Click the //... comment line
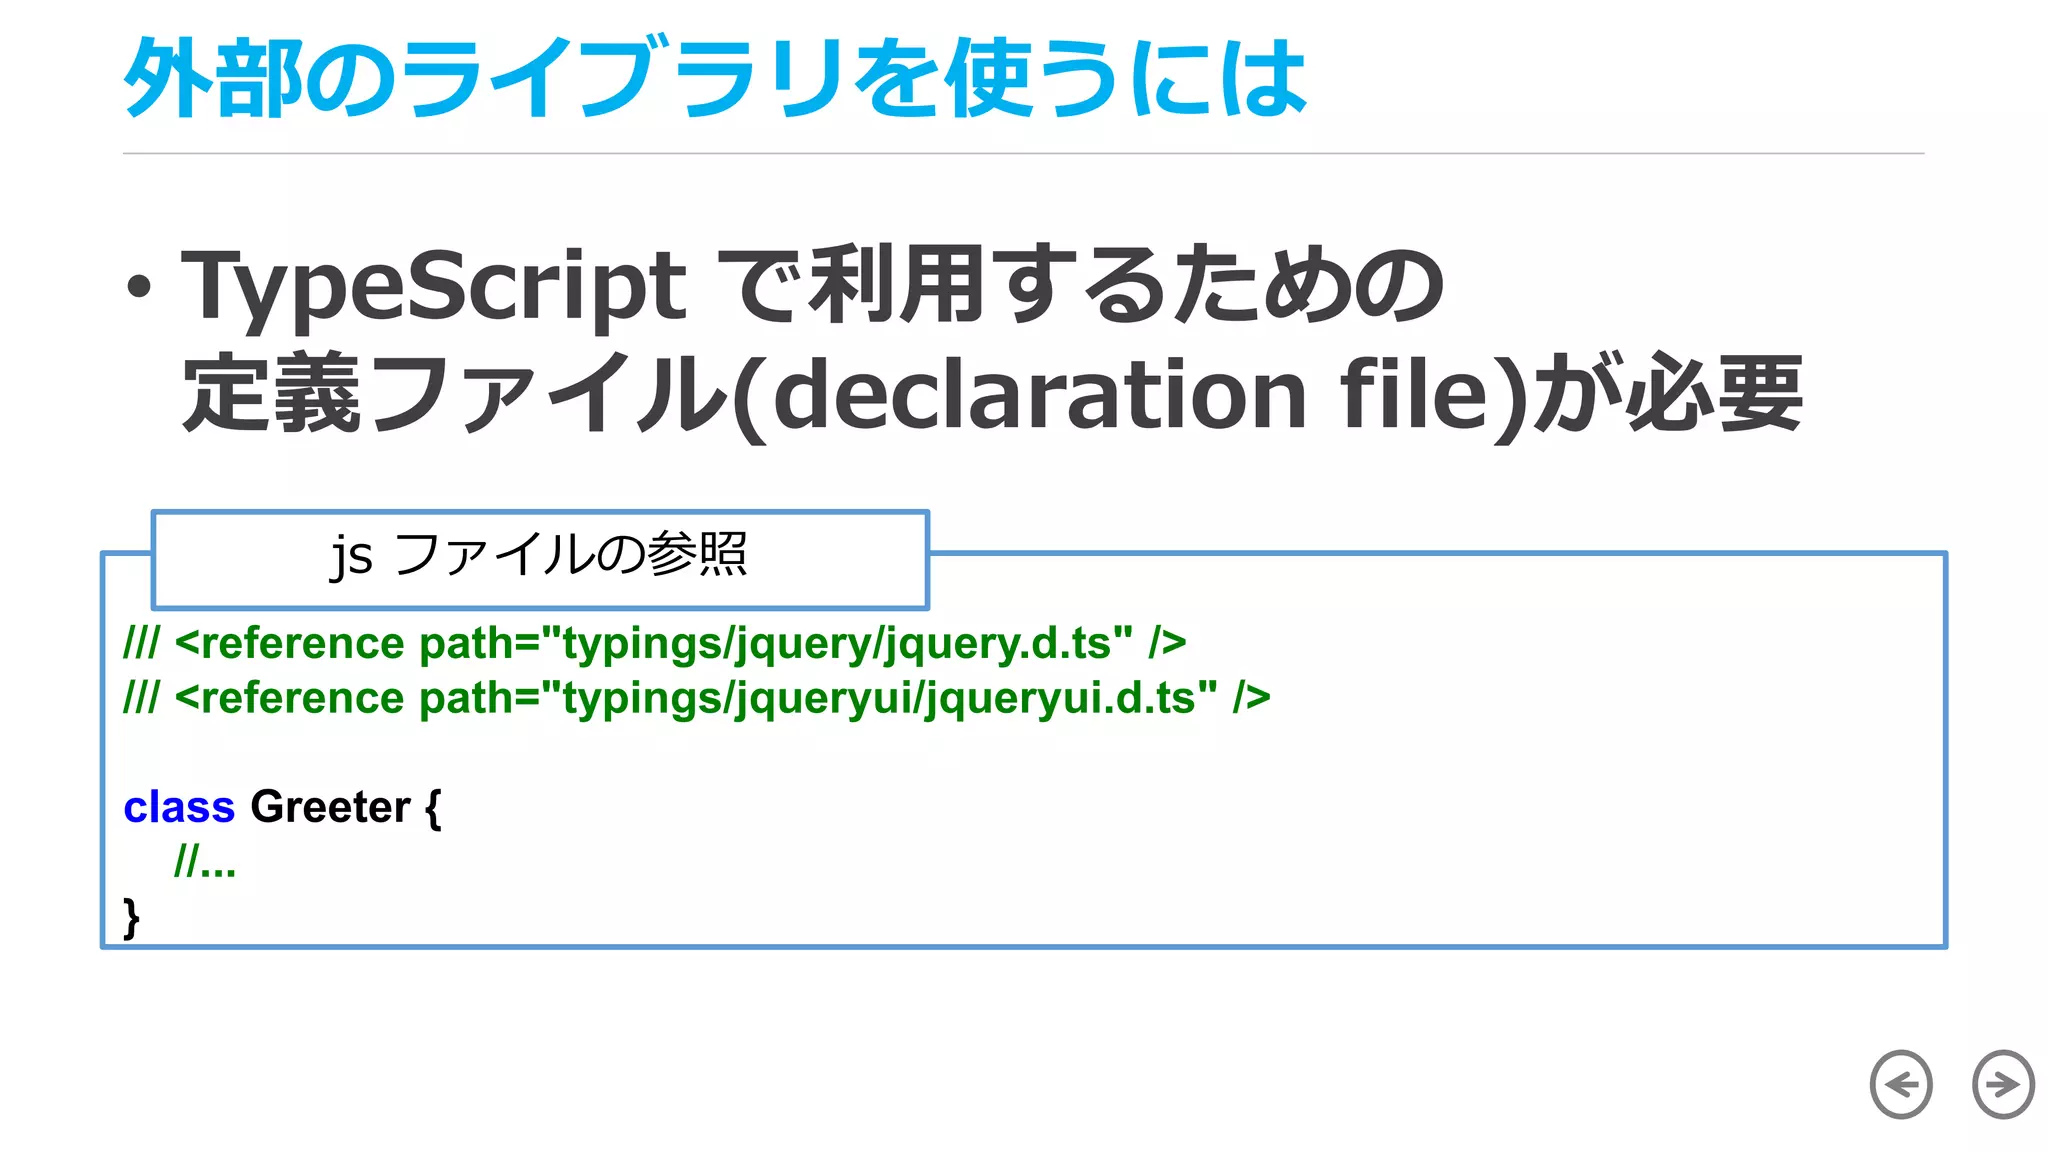 click(x=205, y=860)
